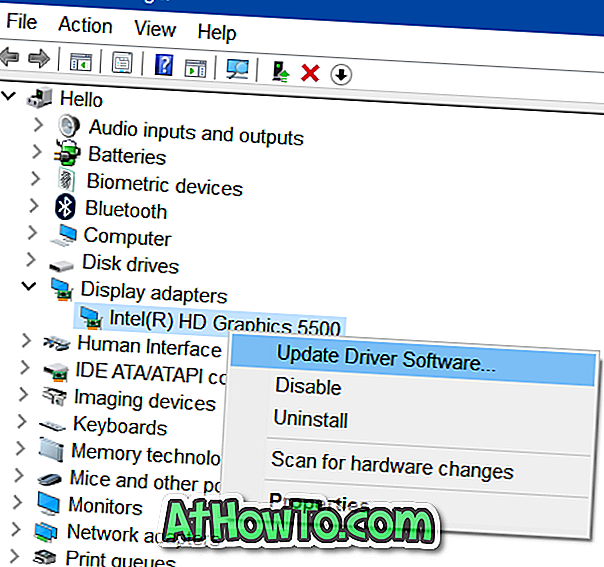Choose Scan for hardware changes menu entry

(x=392, y=465)
